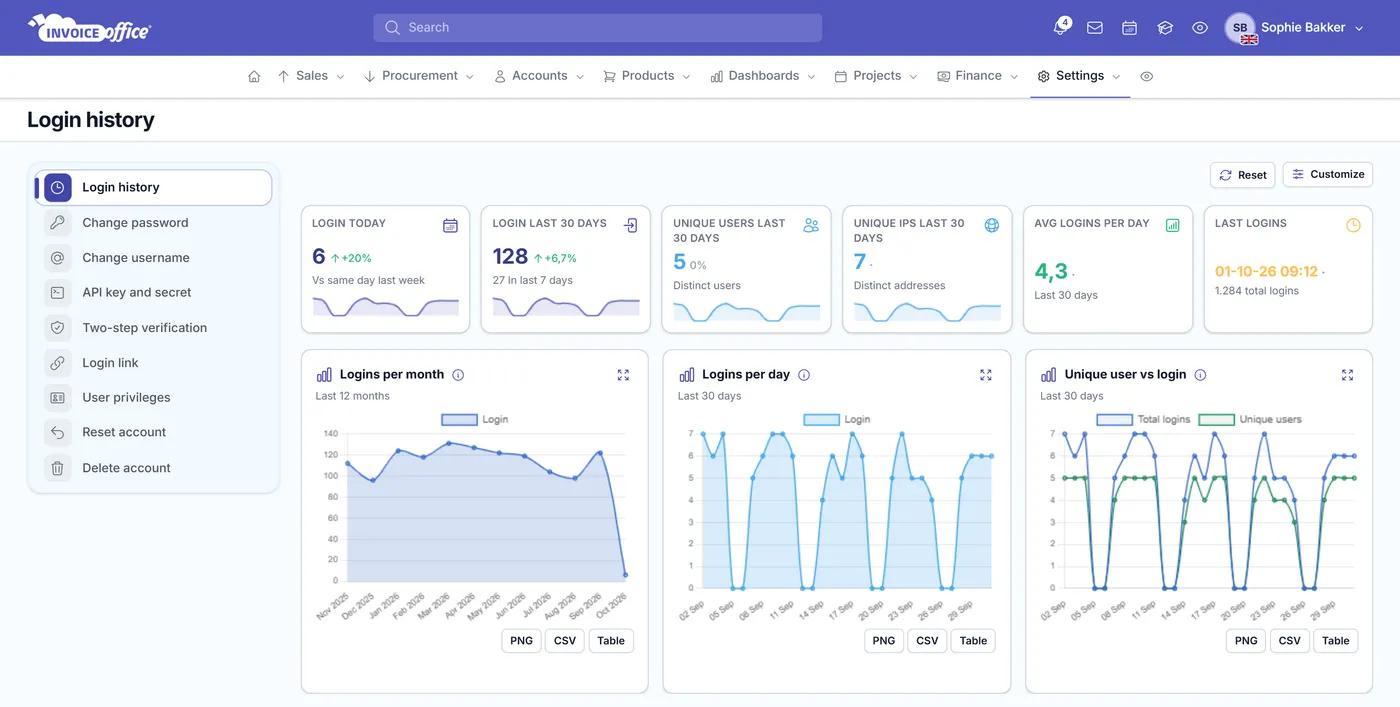The height and width of the screenshot is (707, 1400).
Task: Open the graduation cap help icon
Action: 1165,28
